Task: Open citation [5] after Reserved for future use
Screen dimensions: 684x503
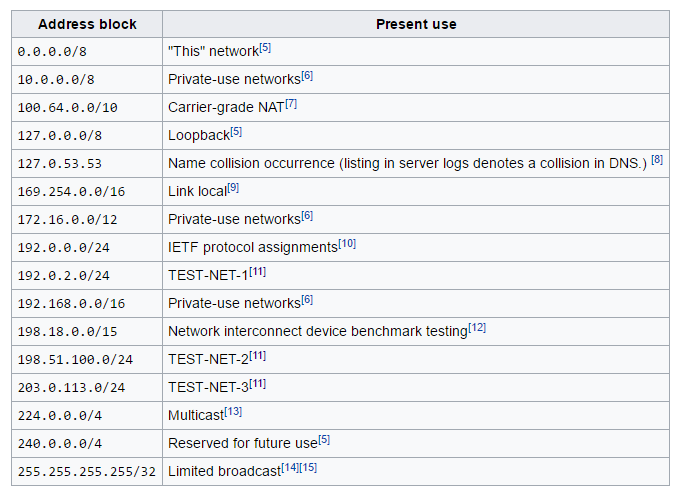Action: [324, 439]
